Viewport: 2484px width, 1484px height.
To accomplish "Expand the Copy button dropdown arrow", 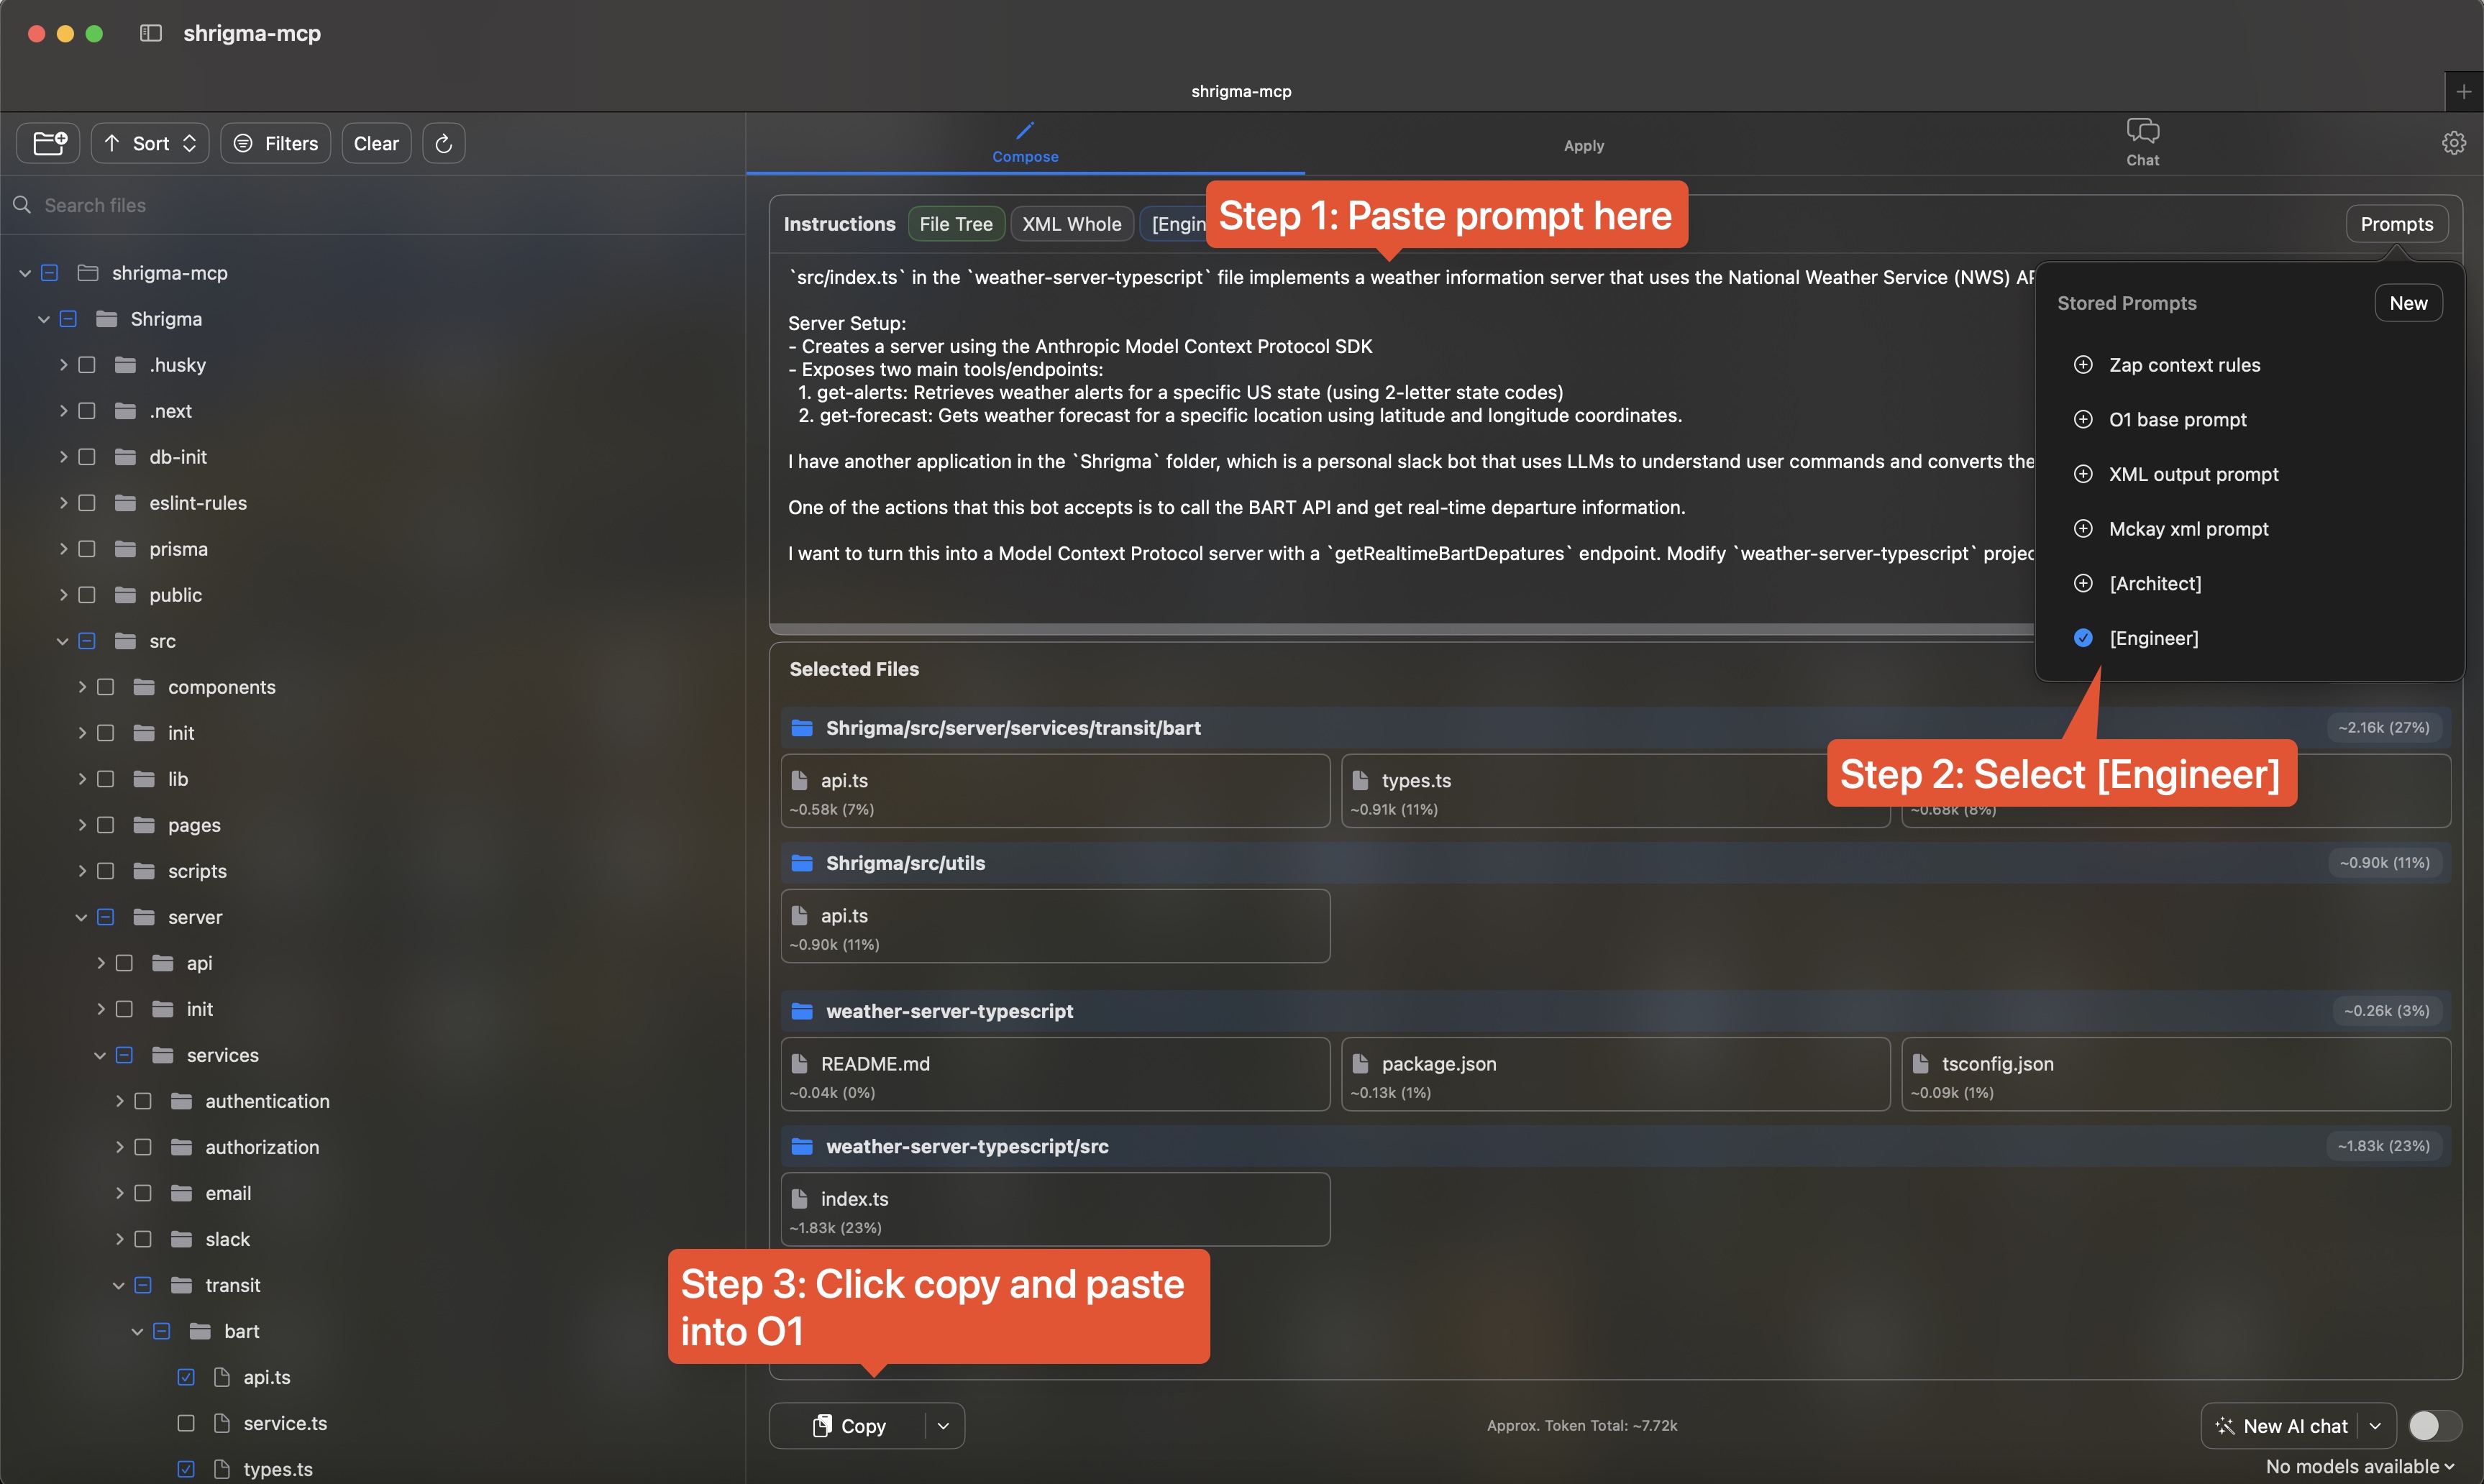I will coord(945,1424).
